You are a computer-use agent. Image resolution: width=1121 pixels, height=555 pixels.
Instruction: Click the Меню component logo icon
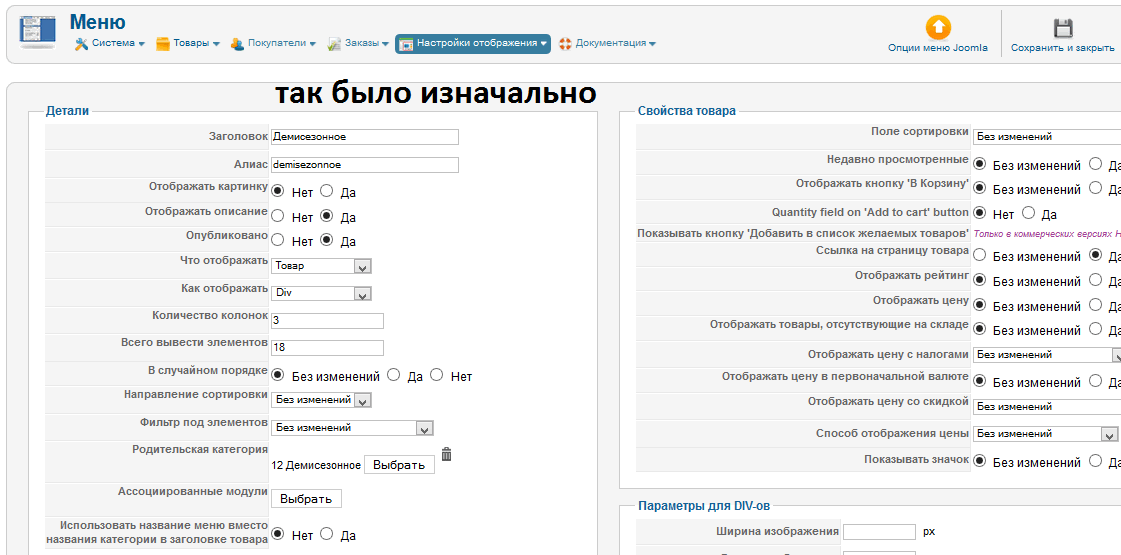point(37,31)
